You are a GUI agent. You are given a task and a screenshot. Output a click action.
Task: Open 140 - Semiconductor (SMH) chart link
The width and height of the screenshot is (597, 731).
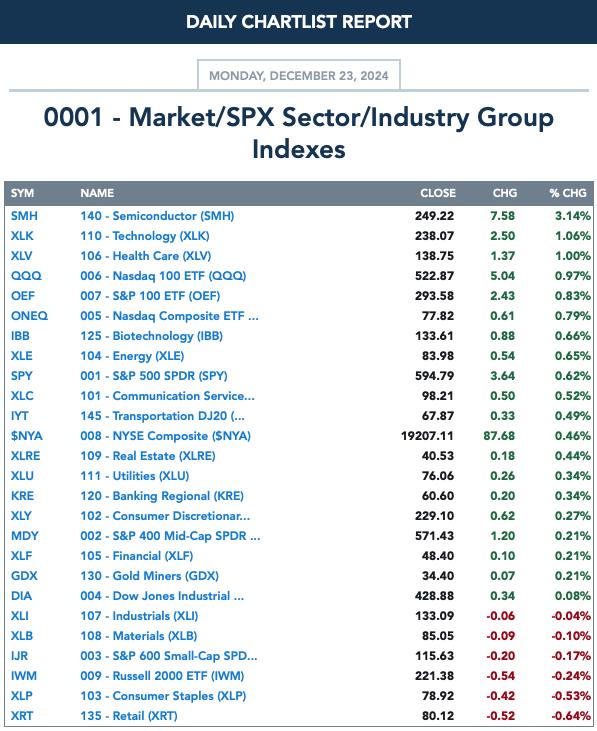pyautogui.click(x=157, y=216)
